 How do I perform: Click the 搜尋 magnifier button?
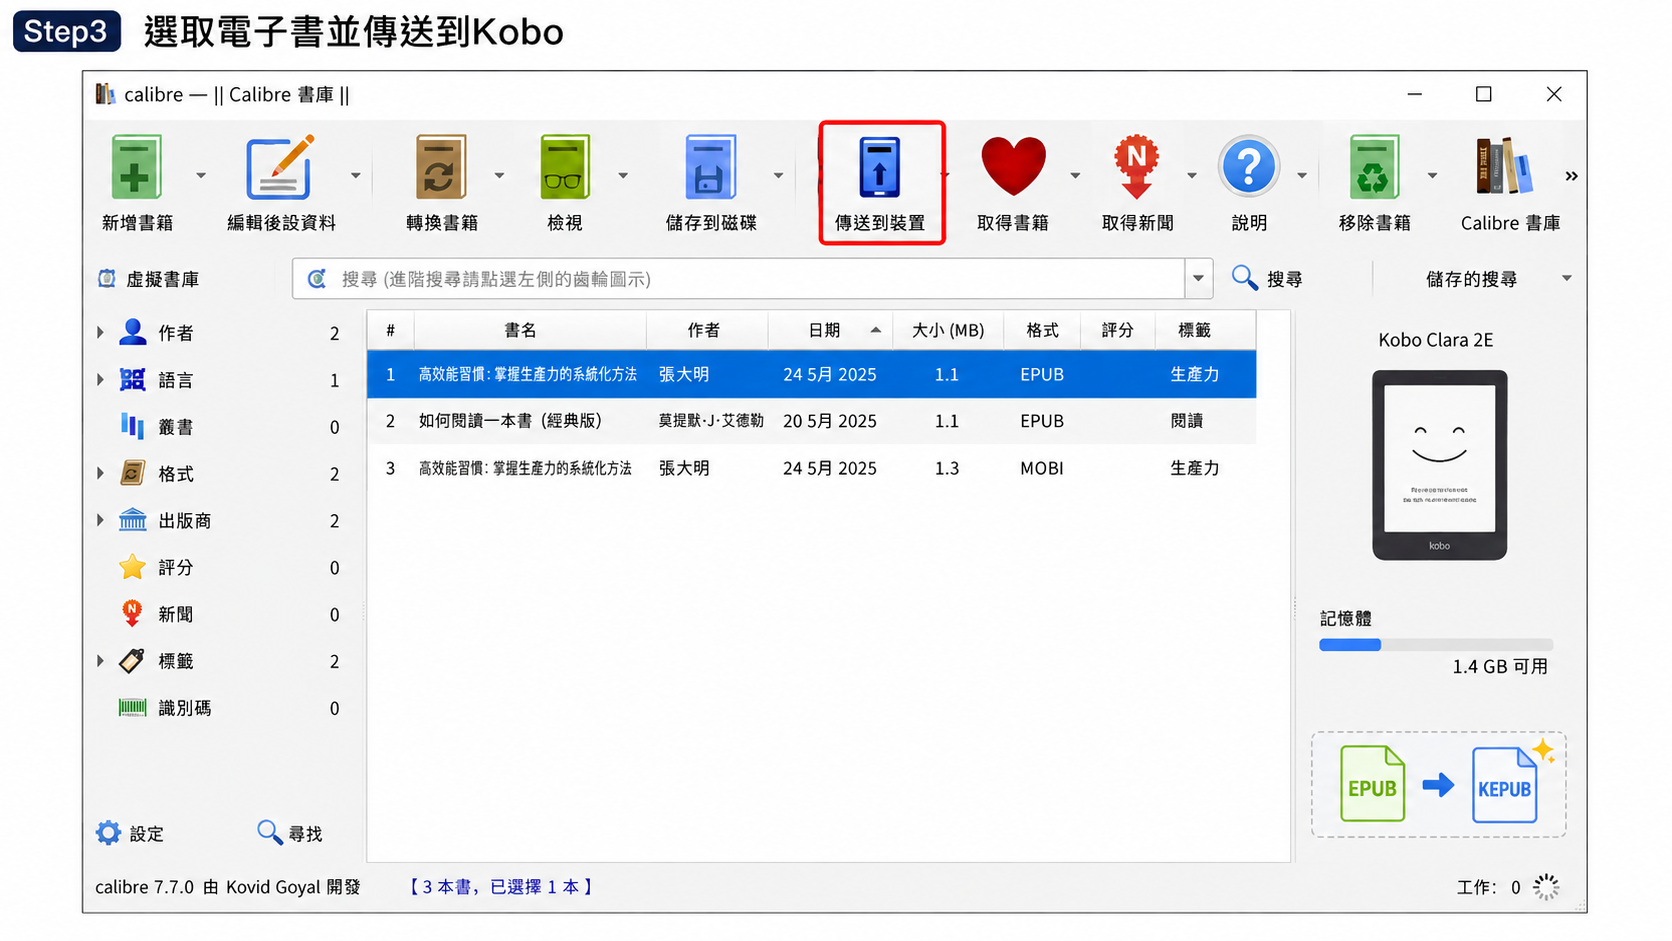[x=1267, y=279]
